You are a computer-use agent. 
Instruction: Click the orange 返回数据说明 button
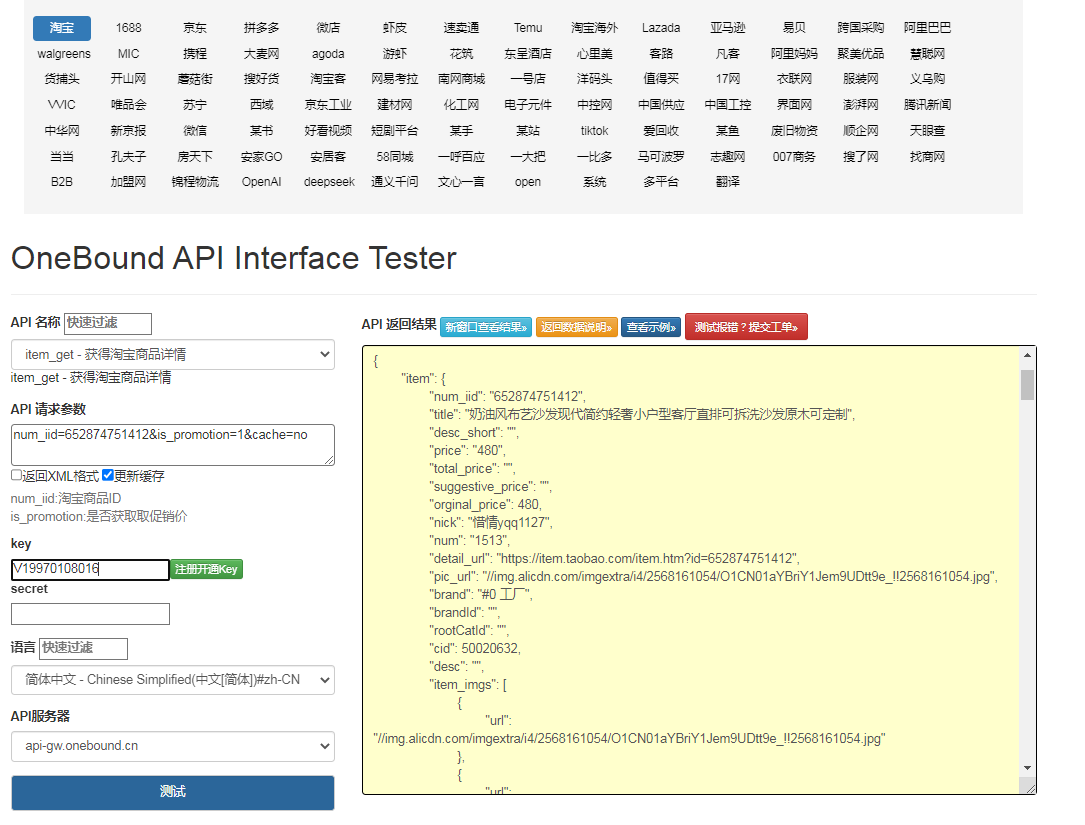[x=576, y=327]
